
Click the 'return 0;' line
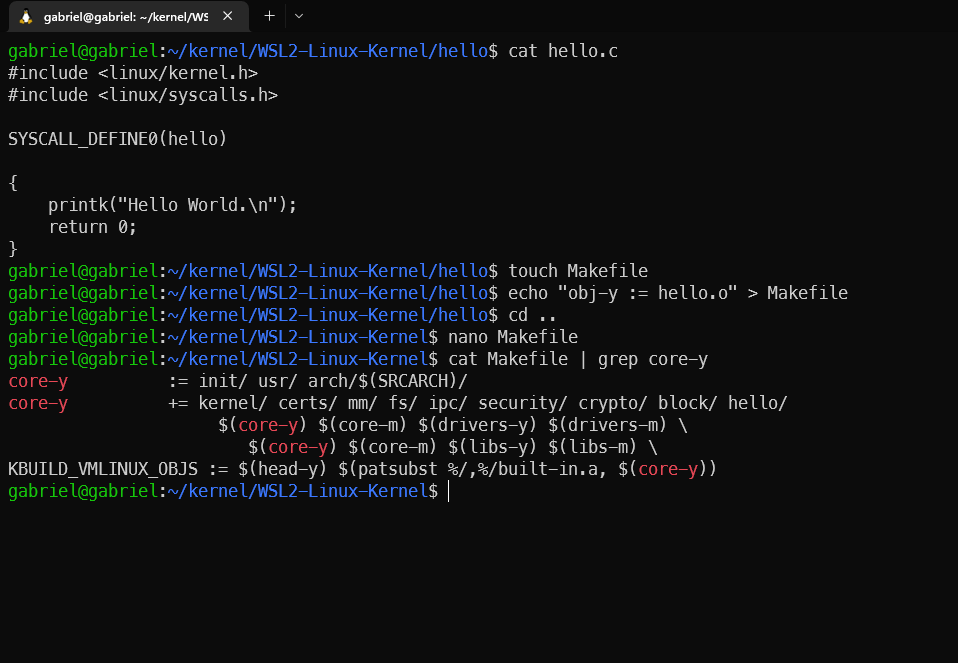[92, 227]
